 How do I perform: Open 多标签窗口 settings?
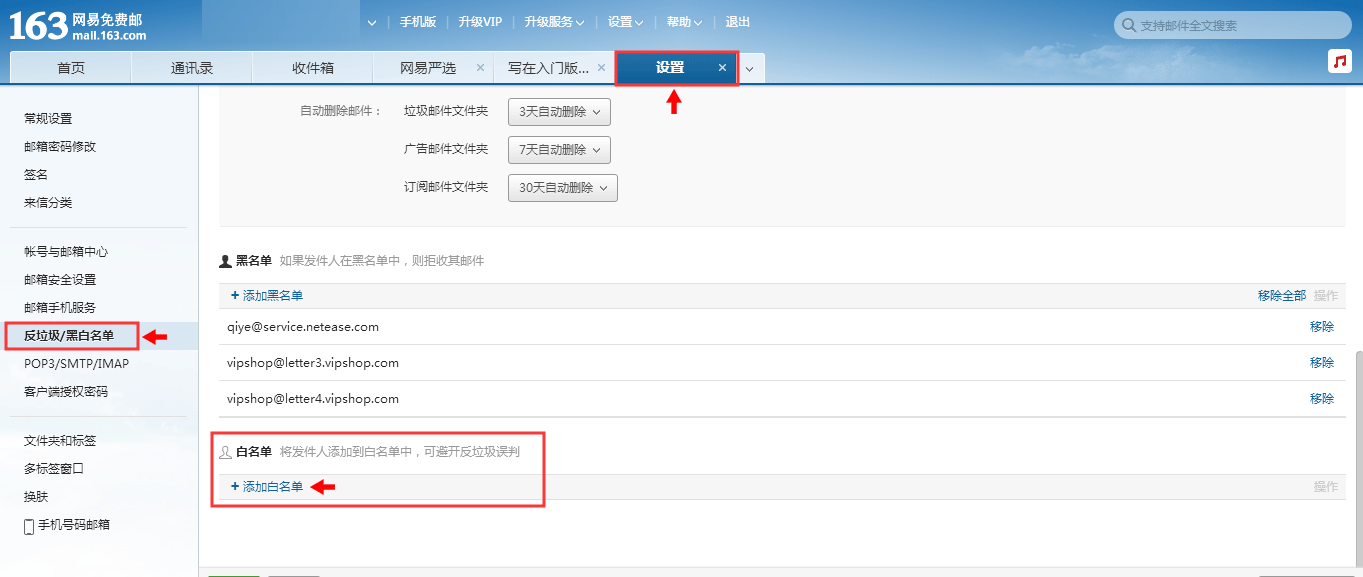pos(54,469)
